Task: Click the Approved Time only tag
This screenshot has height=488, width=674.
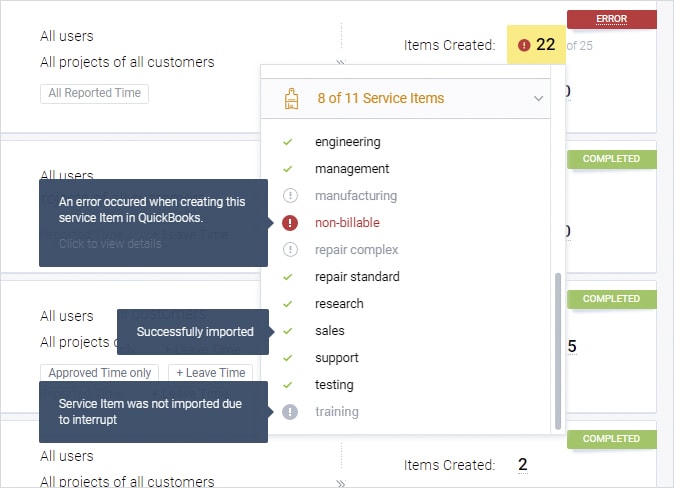Action: [99, 373]
